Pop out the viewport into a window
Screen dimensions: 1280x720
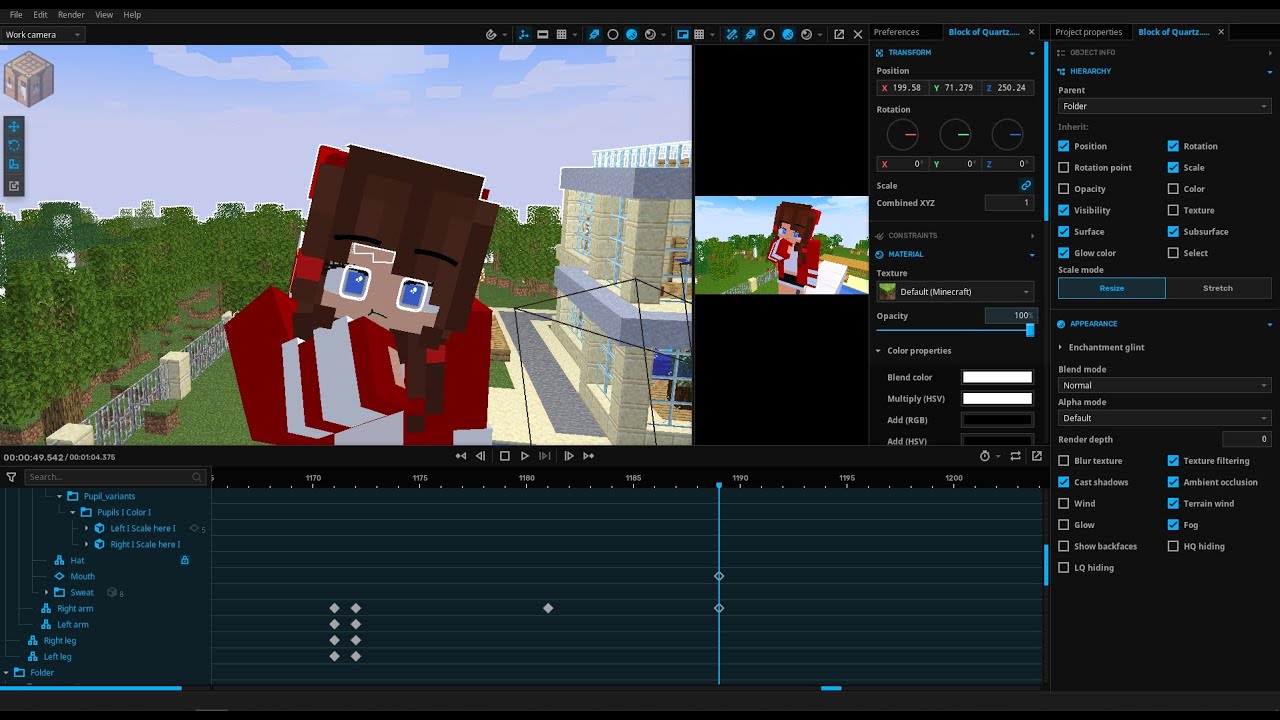coord(839,34)
